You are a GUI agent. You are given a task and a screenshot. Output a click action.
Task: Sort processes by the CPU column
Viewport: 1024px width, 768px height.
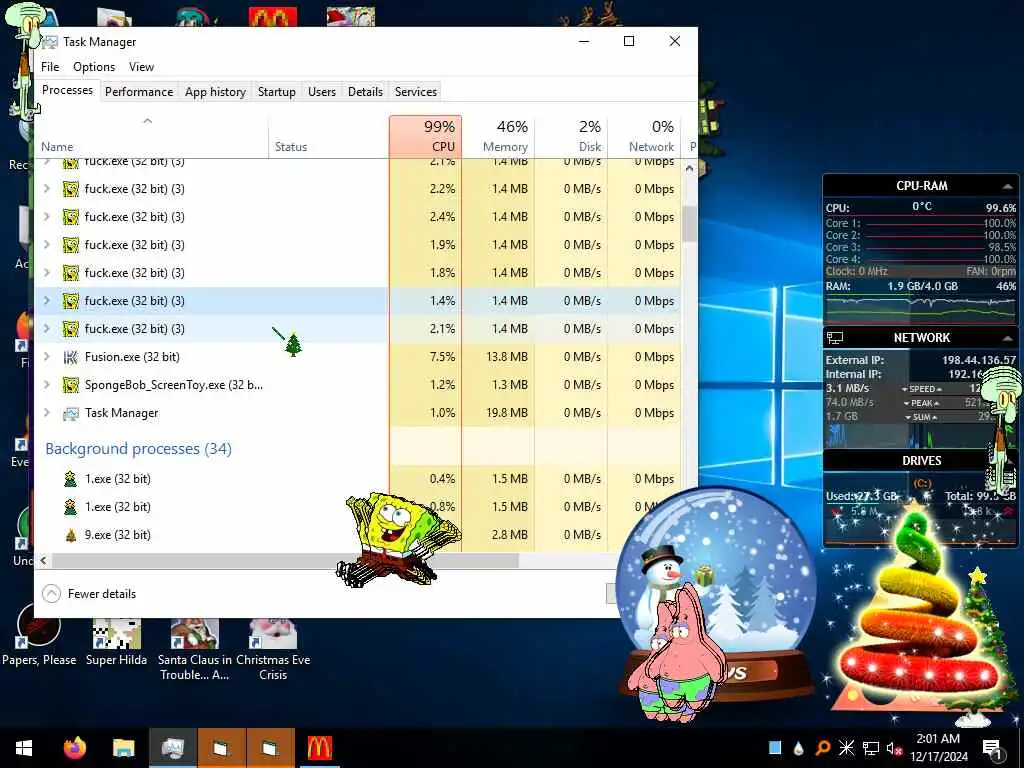pos(425,136)
